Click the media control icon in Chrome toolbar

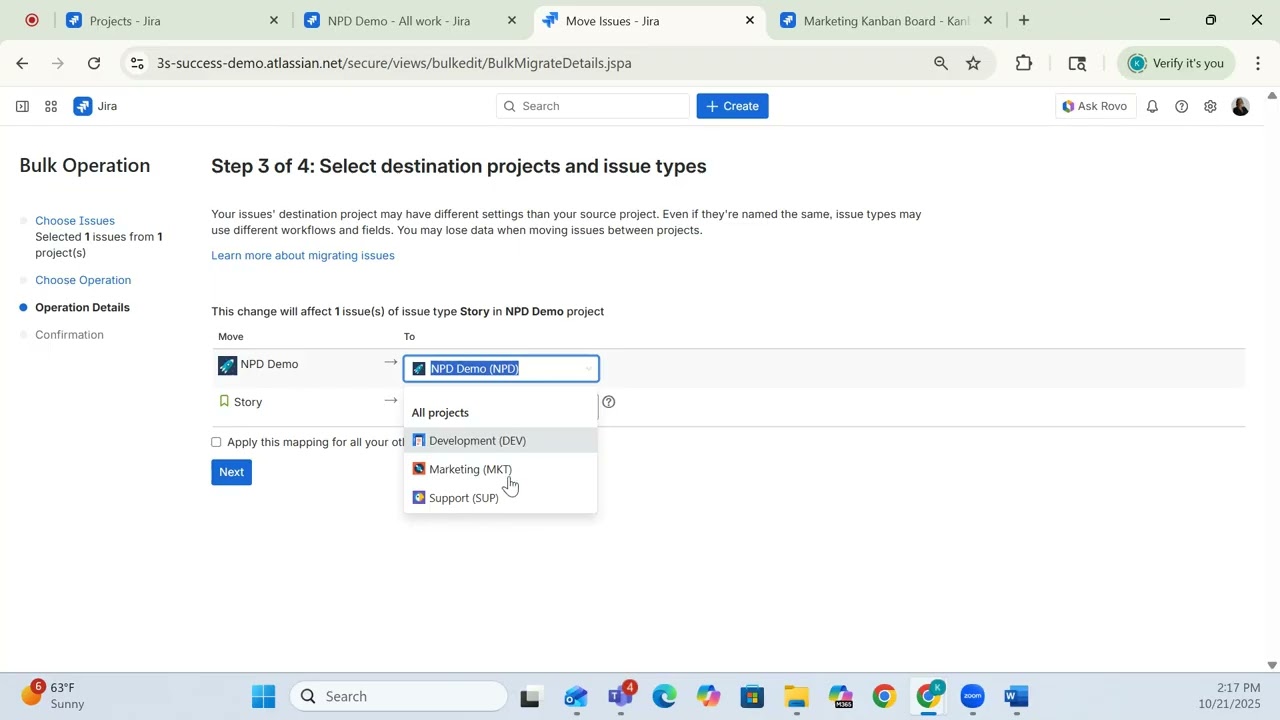(1077, 63)
